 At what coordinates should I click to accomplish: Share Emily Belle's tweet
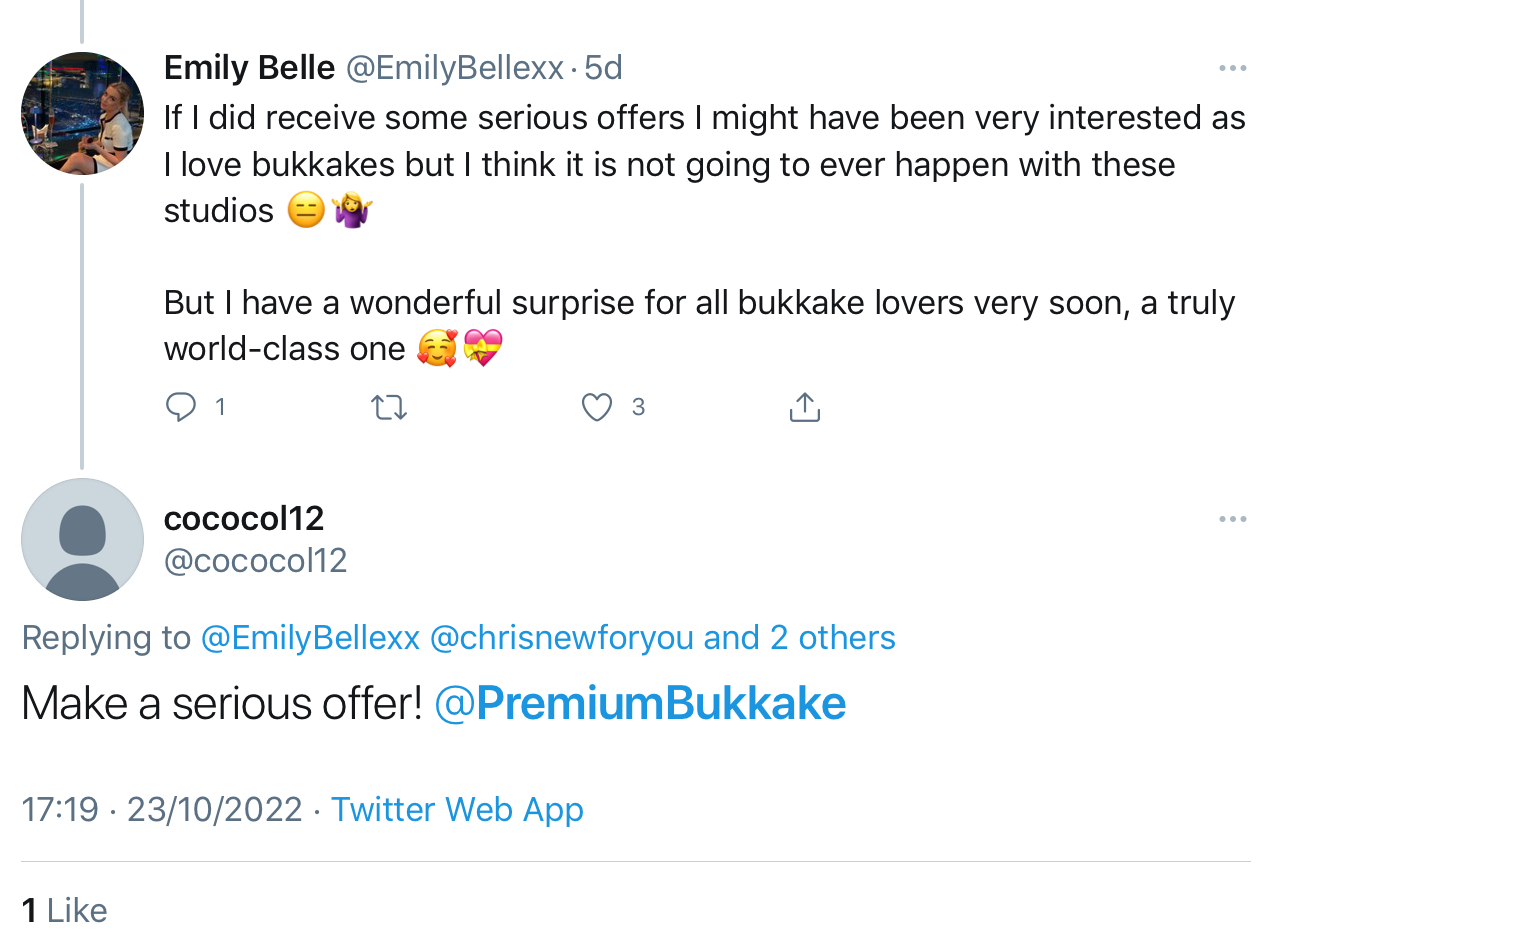tap(805, 407)
